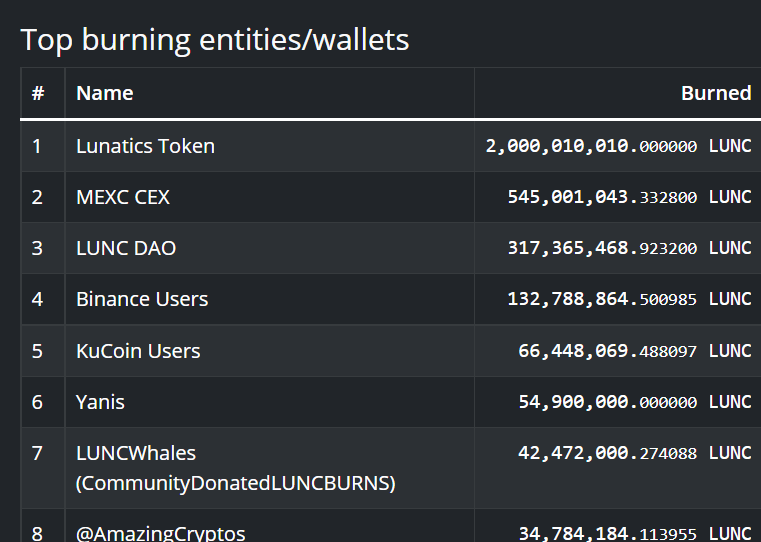Click the 545,001,043 LUNC burned value
Image resolution: width=761 pixels, height=542 pixels.
629,197
